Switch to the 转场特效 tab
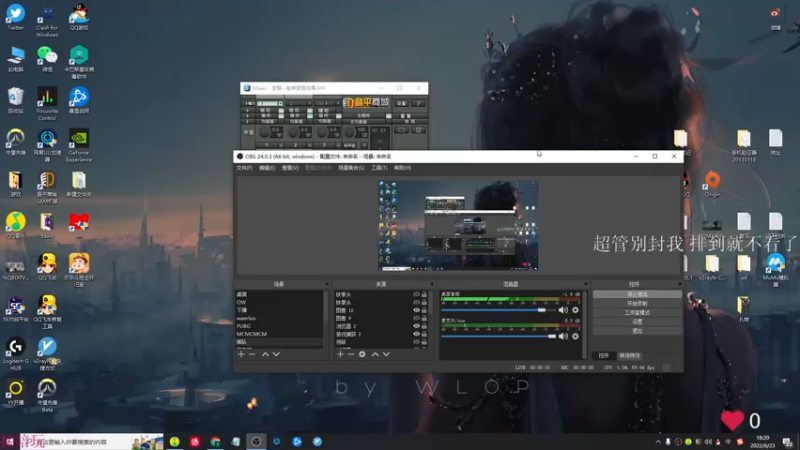The image size is (800, 450). pyautogui.click(x=630, y=356)
